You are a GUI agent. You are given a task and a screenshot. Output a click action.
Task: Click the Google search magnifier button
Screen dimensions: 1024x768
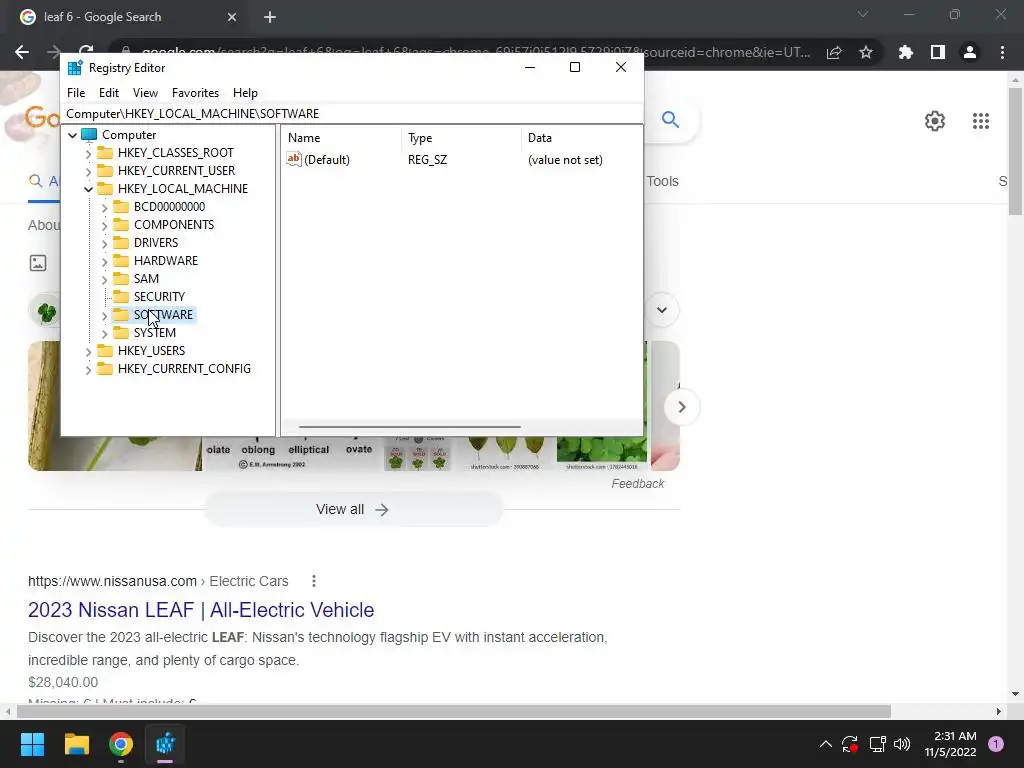click(670, 120)
